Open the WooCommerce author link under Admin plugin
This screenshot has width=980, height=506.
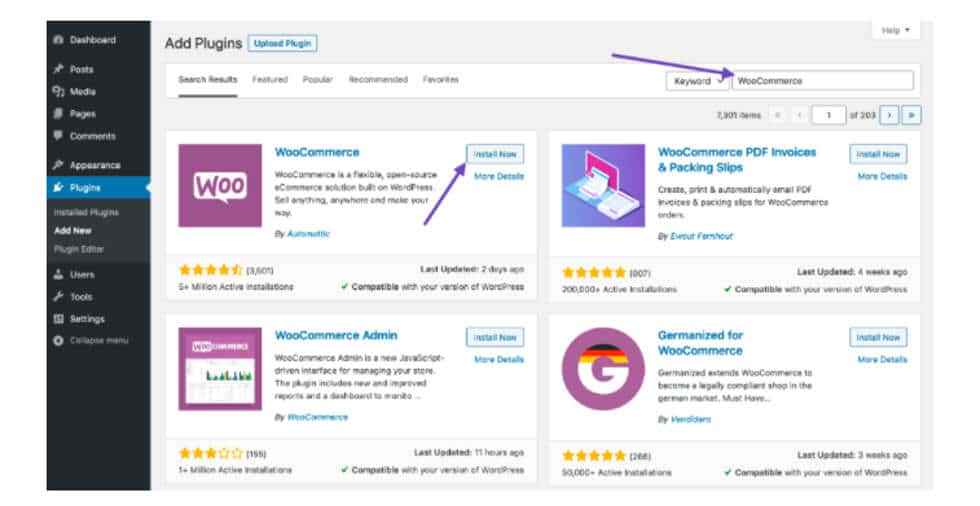tap(318, 417)
